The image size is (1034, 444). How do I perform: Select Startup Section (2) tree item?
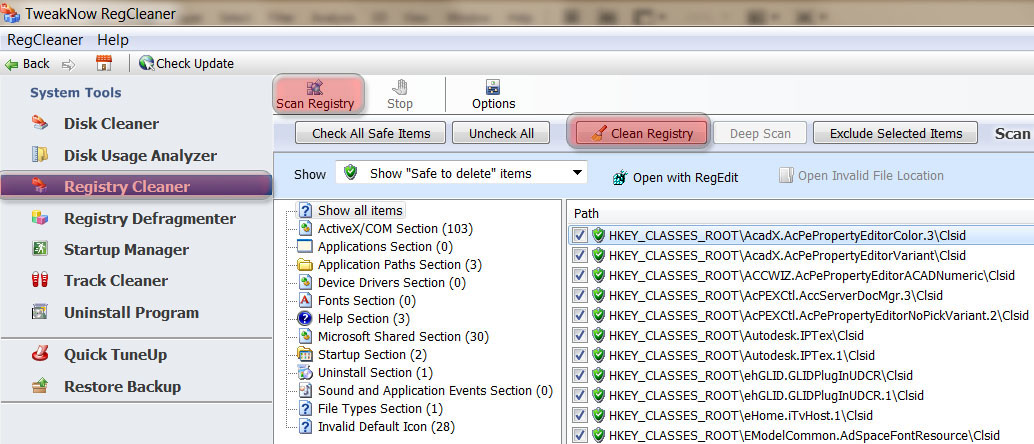pos(372,354)
